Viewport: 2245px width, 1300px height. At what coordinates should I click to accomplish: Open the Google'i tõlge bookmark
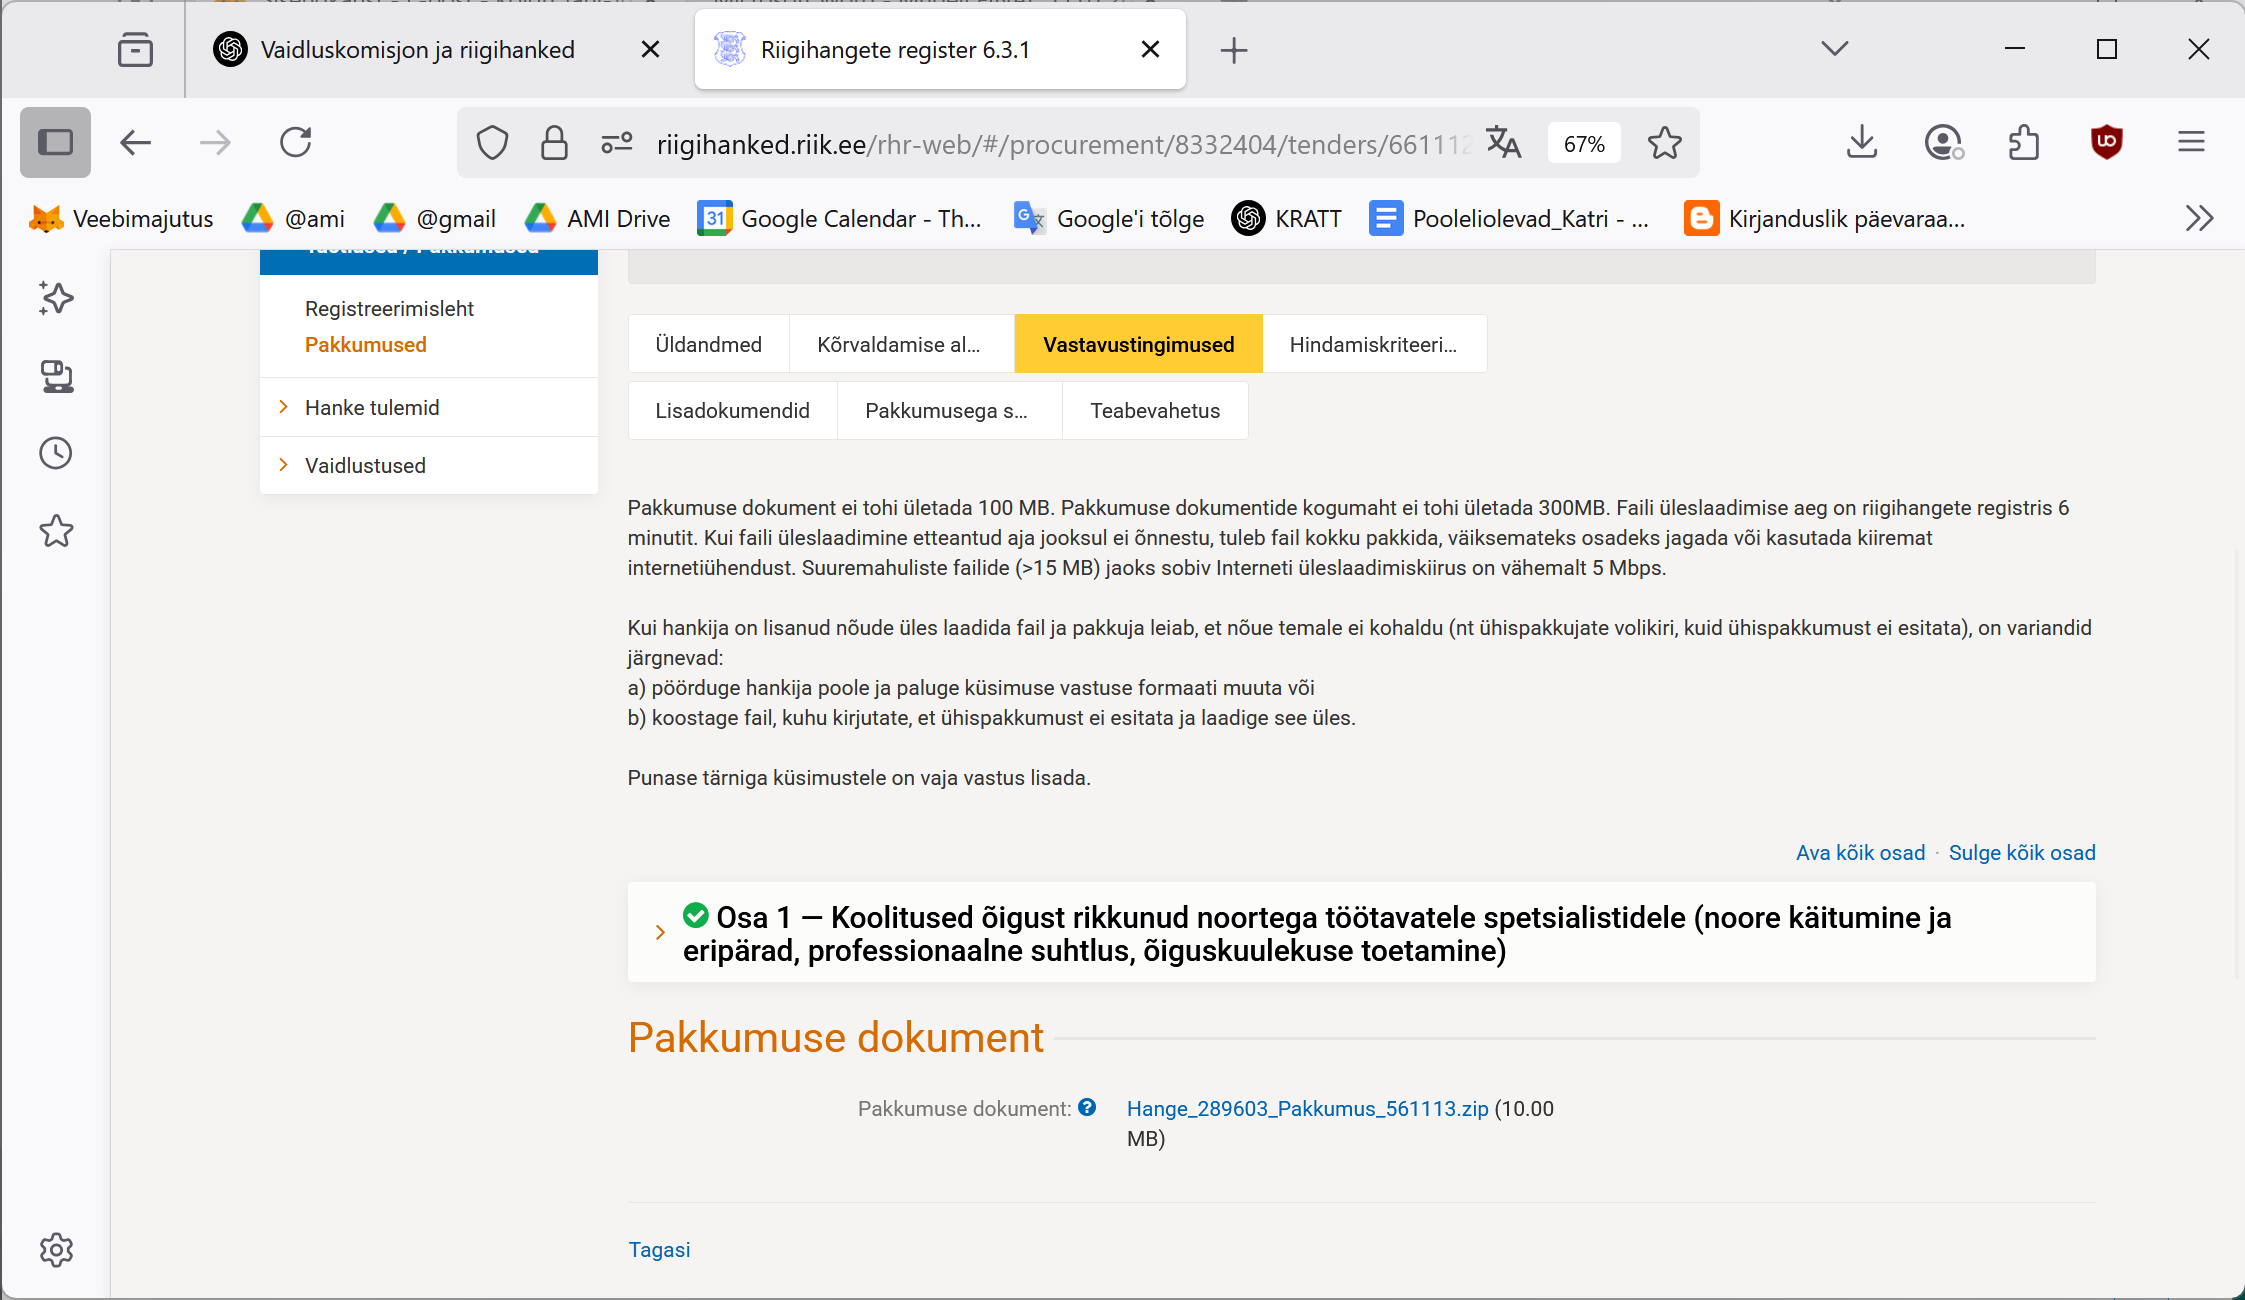click(x=1109, y=218)
